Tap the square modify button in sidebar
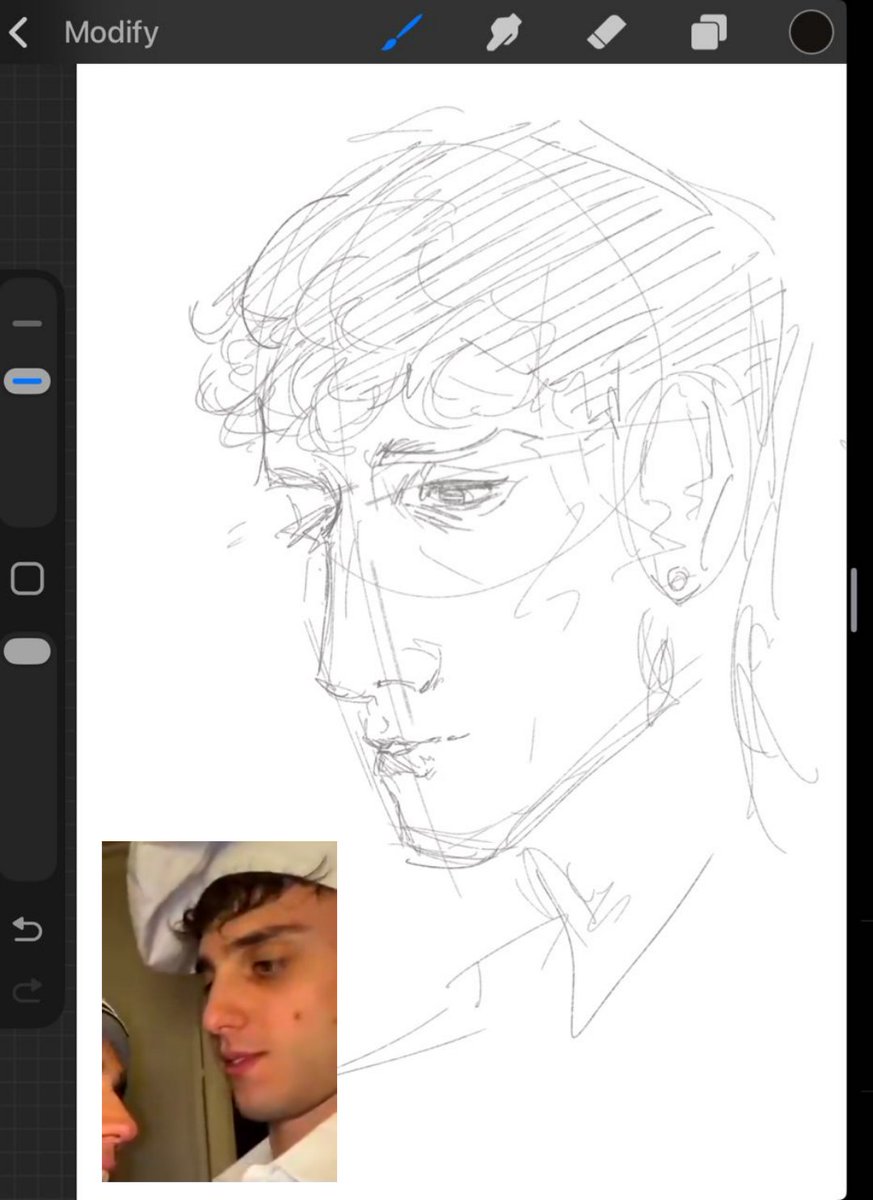Image resolution: width=873 pixels, height=1200 pixels. (x=27, y=579)
